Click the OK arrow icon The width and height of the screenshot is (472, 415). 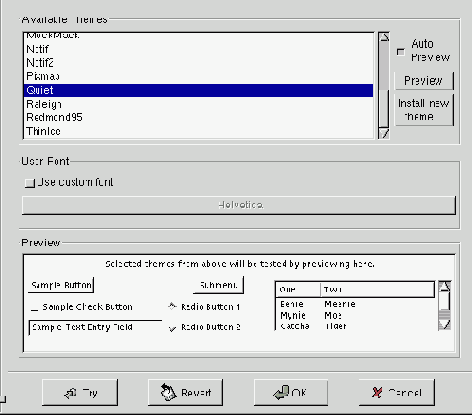(x=281, y=392)
